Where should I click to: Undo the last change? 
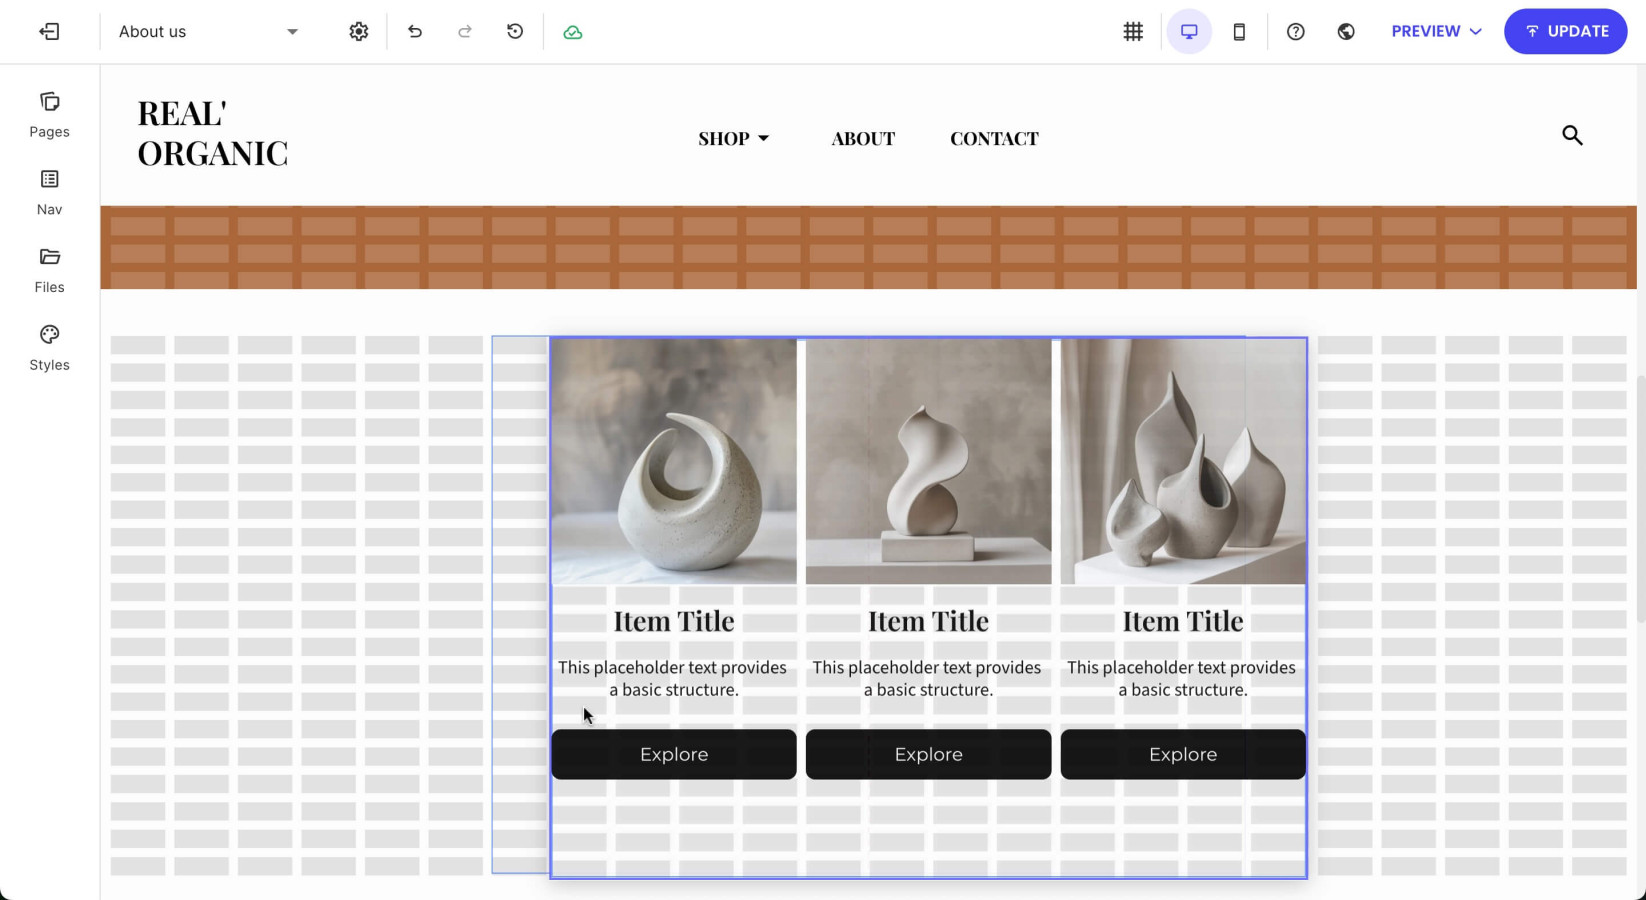pyautogui.click(x=415, y=32)
